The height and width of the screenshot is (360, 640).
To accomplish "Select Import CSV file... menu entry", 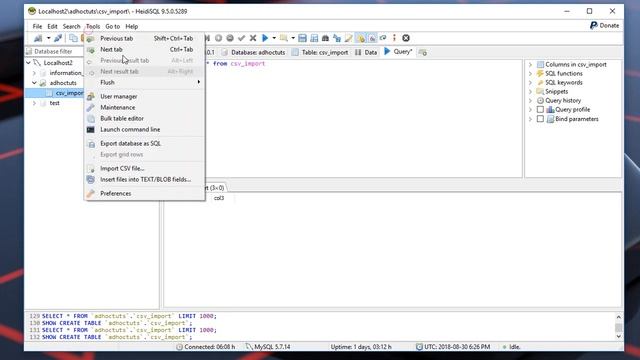I will pyautogui.click(x=144, y=168).
